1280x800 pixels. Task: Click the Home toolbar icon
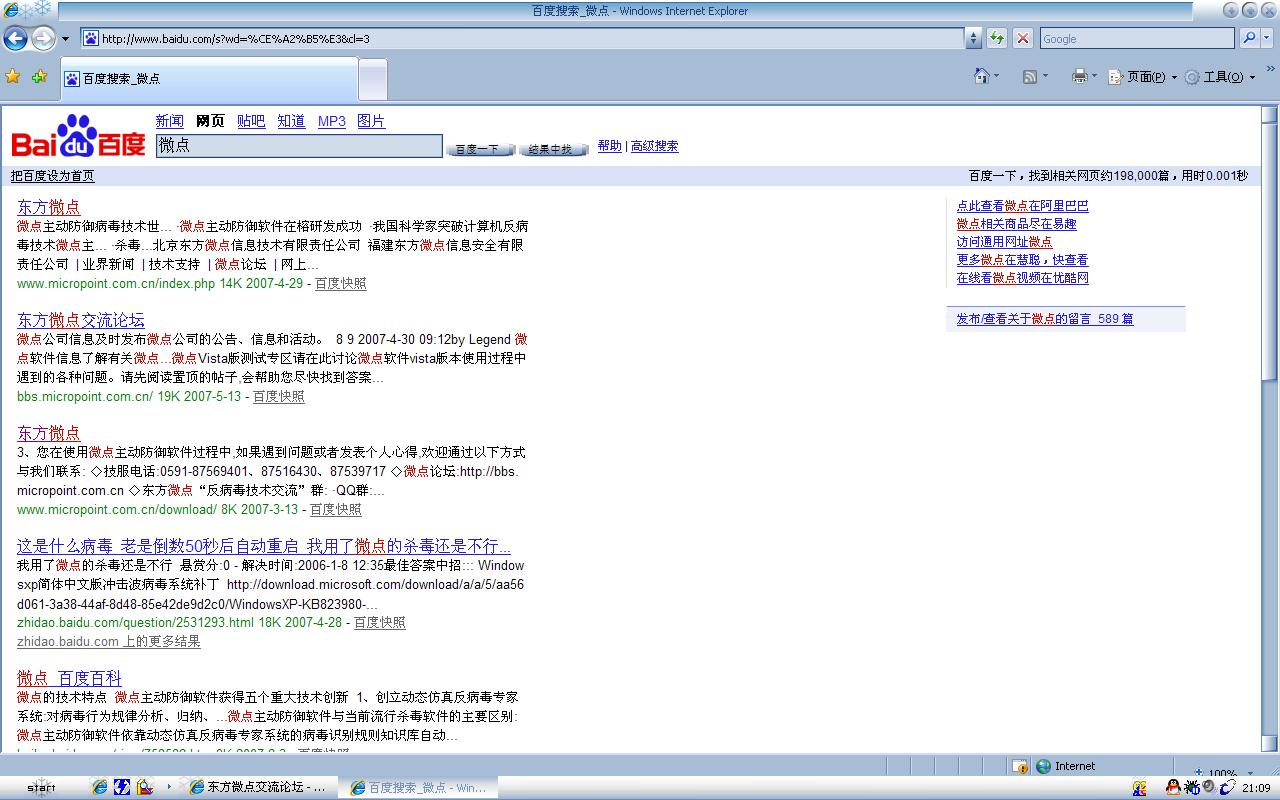pyautogui.click(x=981, y=77)
